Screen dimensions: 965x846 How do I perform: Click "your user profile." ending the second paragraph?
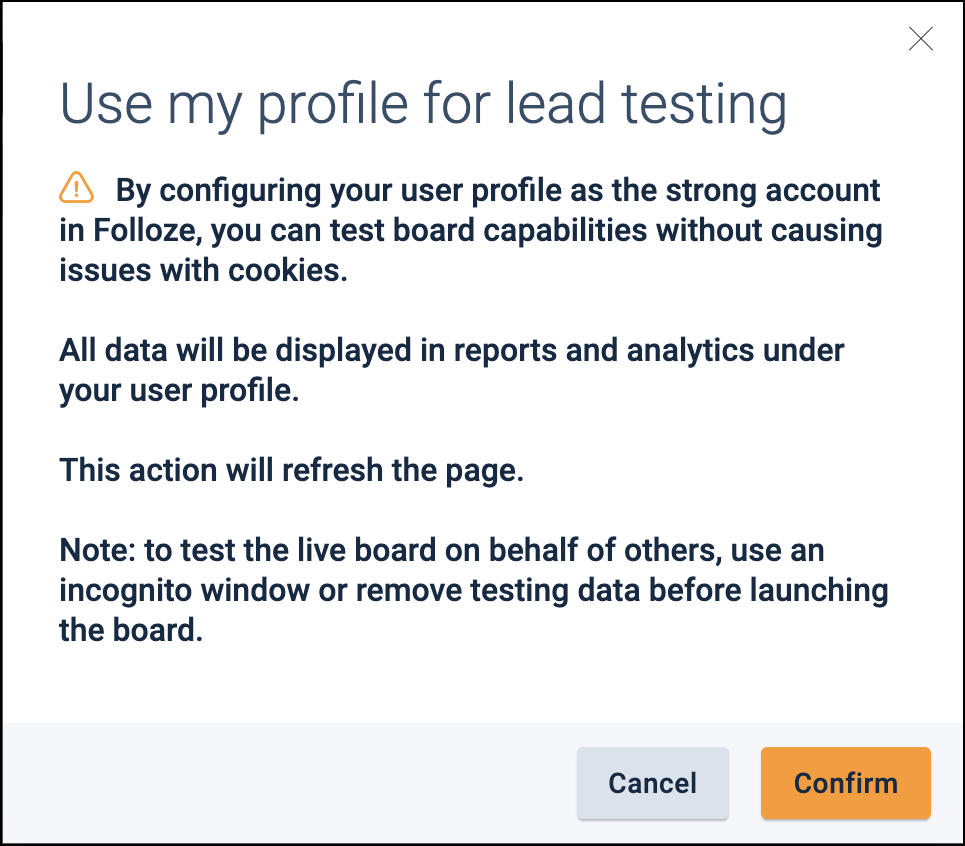pos(179,391)
